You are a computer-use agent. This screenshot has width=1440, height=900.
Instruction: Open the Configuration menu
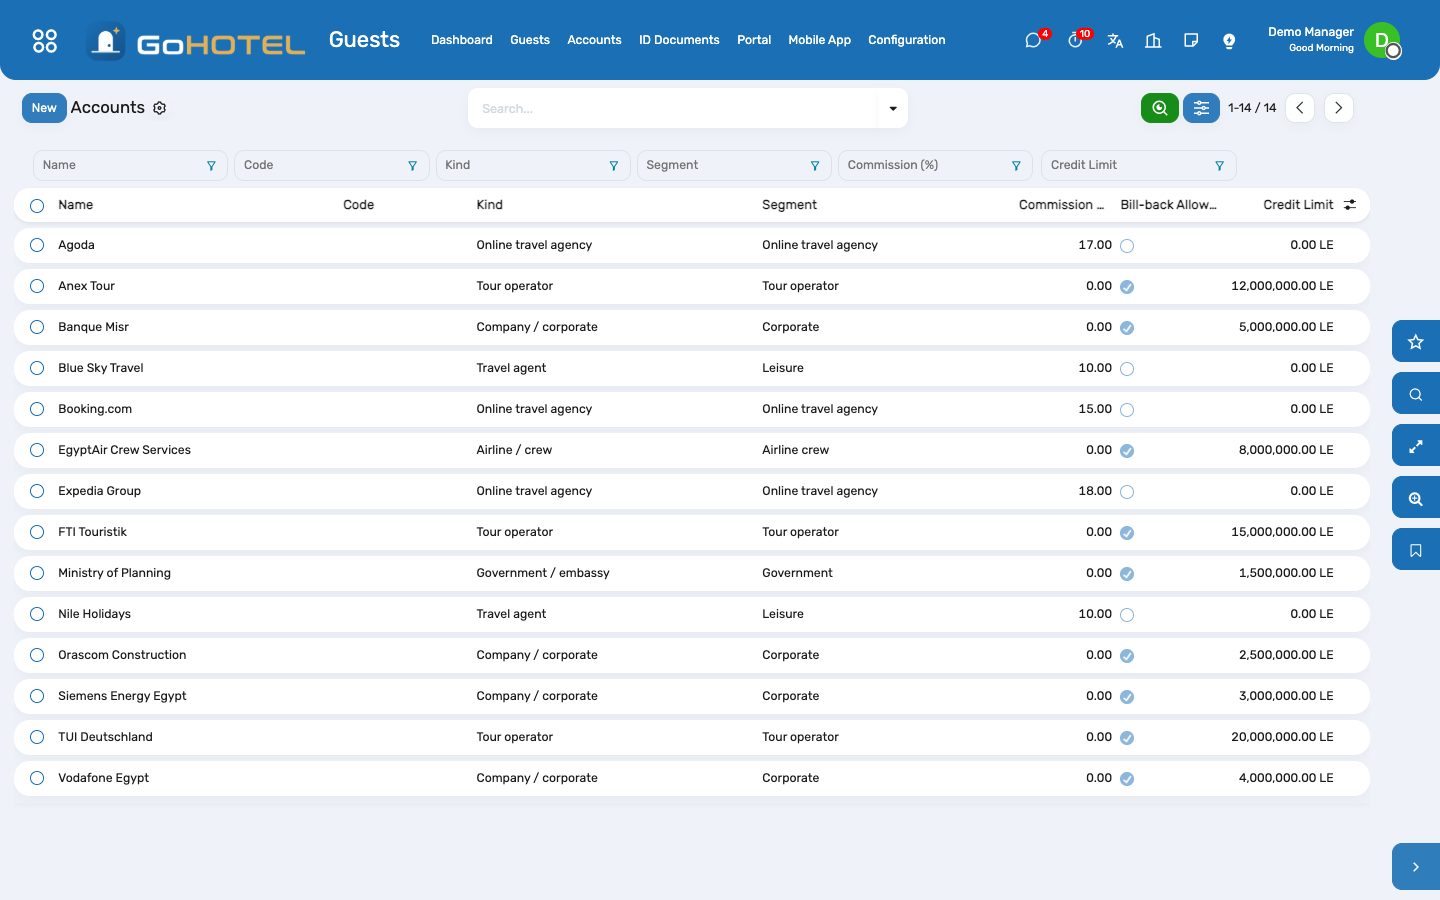point(906,40)
